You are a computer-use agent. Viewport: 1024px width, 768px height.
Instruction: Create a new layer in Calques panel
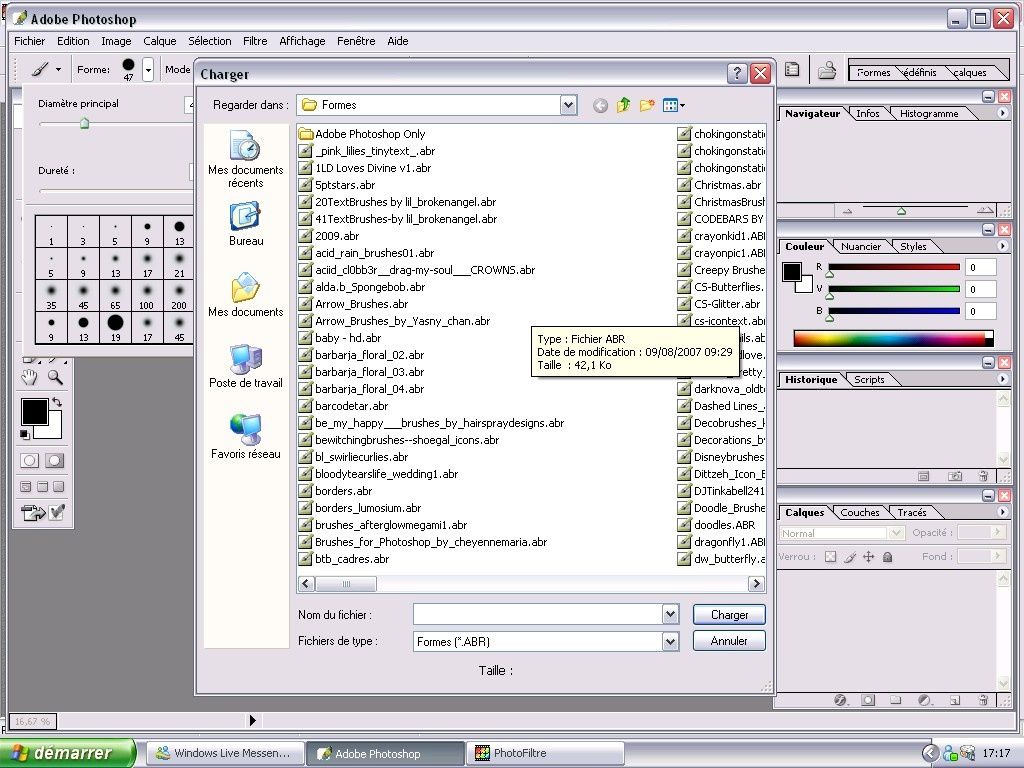955,700
